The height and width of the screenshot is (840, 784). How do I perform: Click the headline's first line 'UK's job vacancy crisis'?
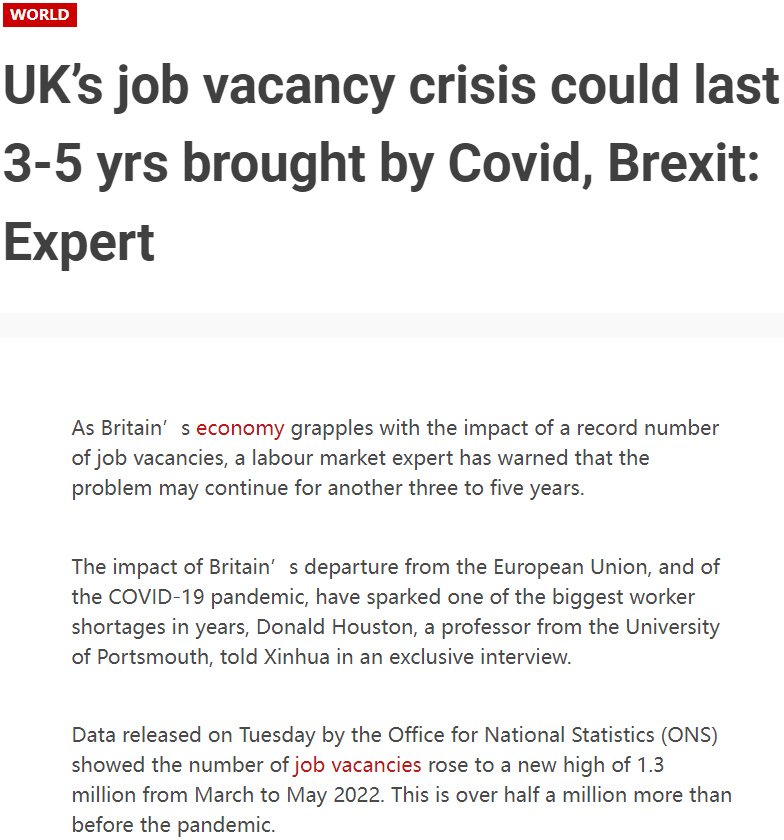270,86
